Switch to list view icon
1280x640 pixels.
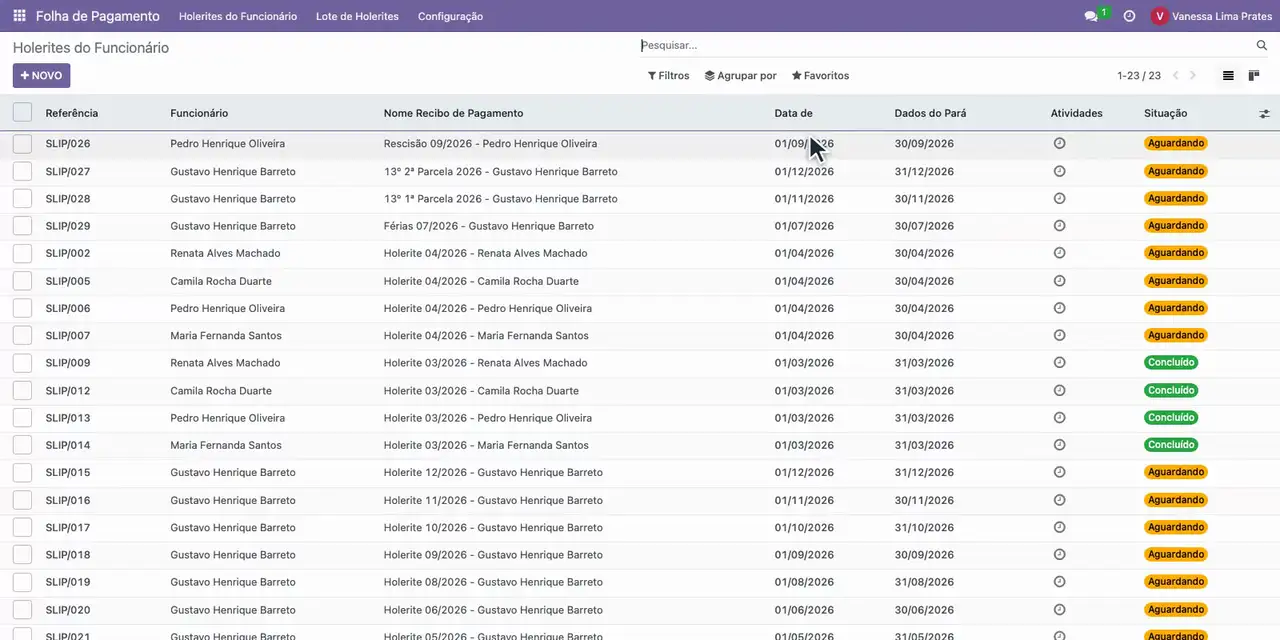(x=1228, y=75)
